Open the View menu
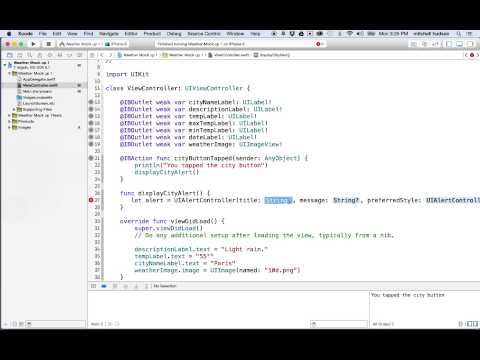 [x=72, y=34]
